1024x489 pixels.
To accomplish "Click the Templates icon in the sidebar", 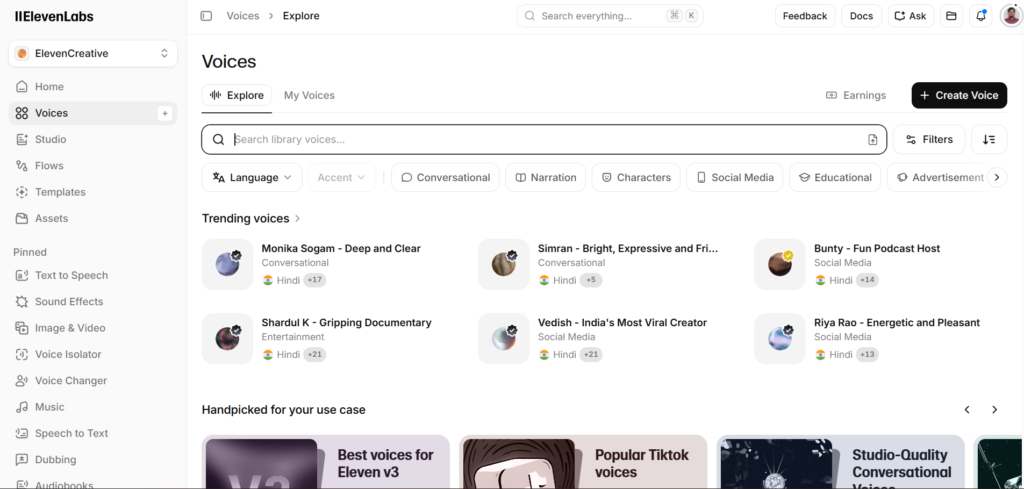I will pyautogui.click(x=22, y=192).
